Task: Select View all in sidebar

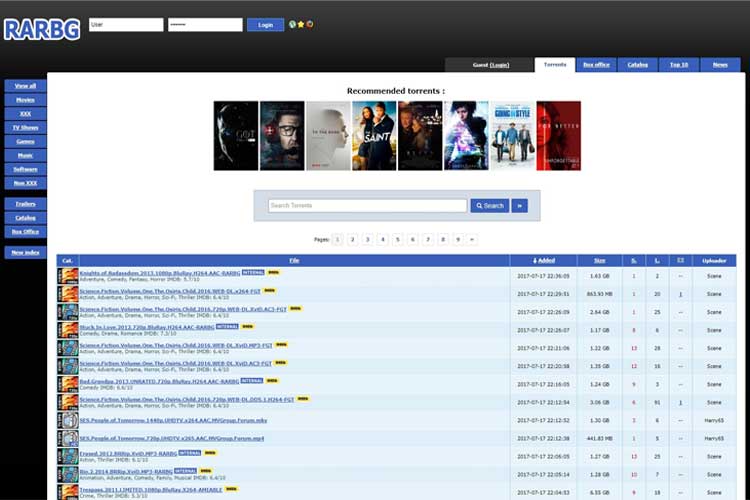Action: click(25, 86)
